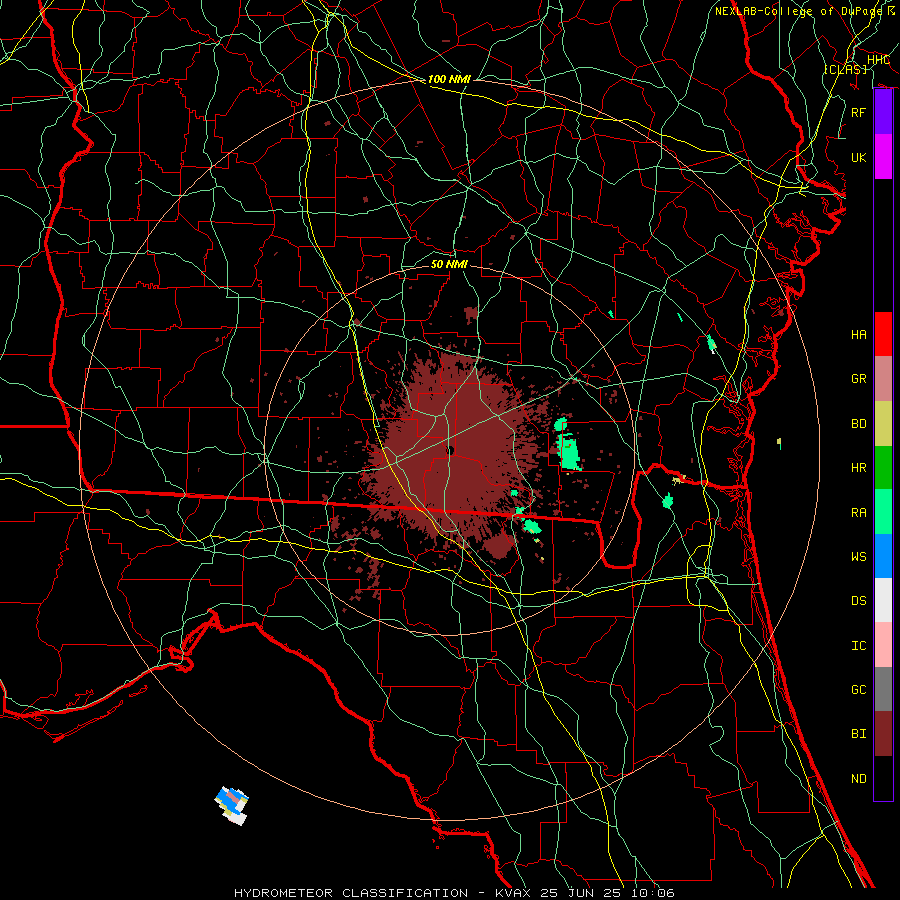
Task: Click the RA legend label
Action: pos(858,512)
